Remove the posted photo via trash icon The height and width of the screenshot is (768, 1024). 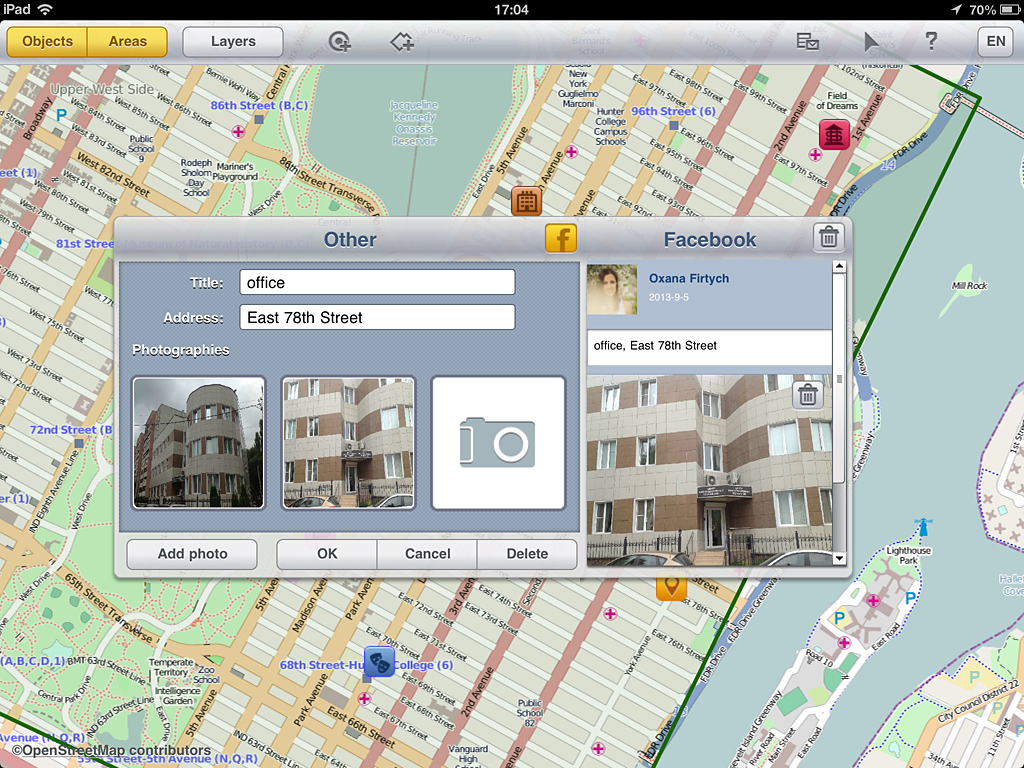(809, 395)
